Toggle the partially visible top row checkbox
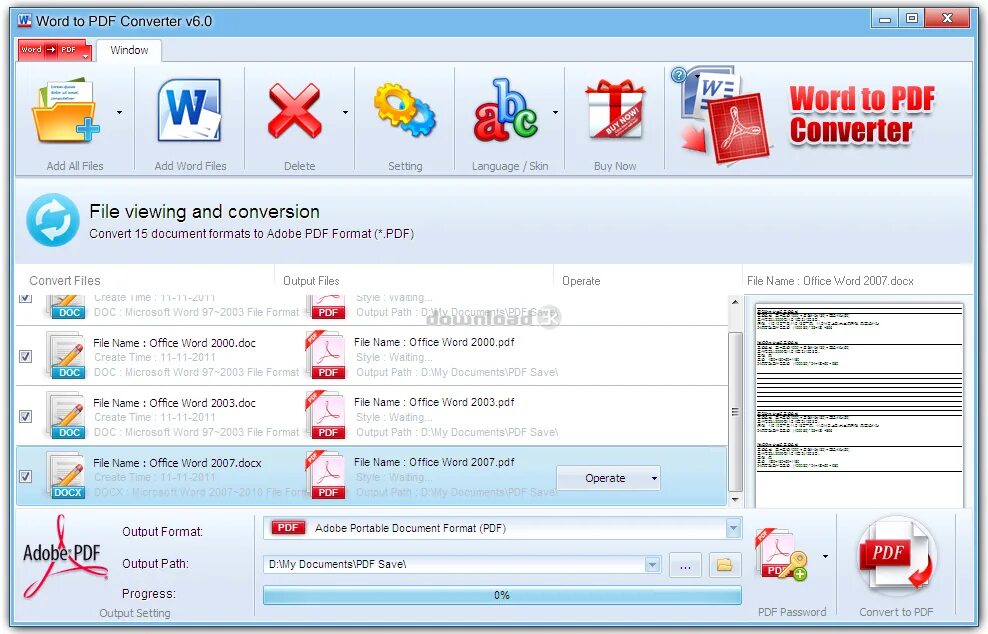Image resolution: width=988 pixels, height=634 pixels. tap(25, 298)
